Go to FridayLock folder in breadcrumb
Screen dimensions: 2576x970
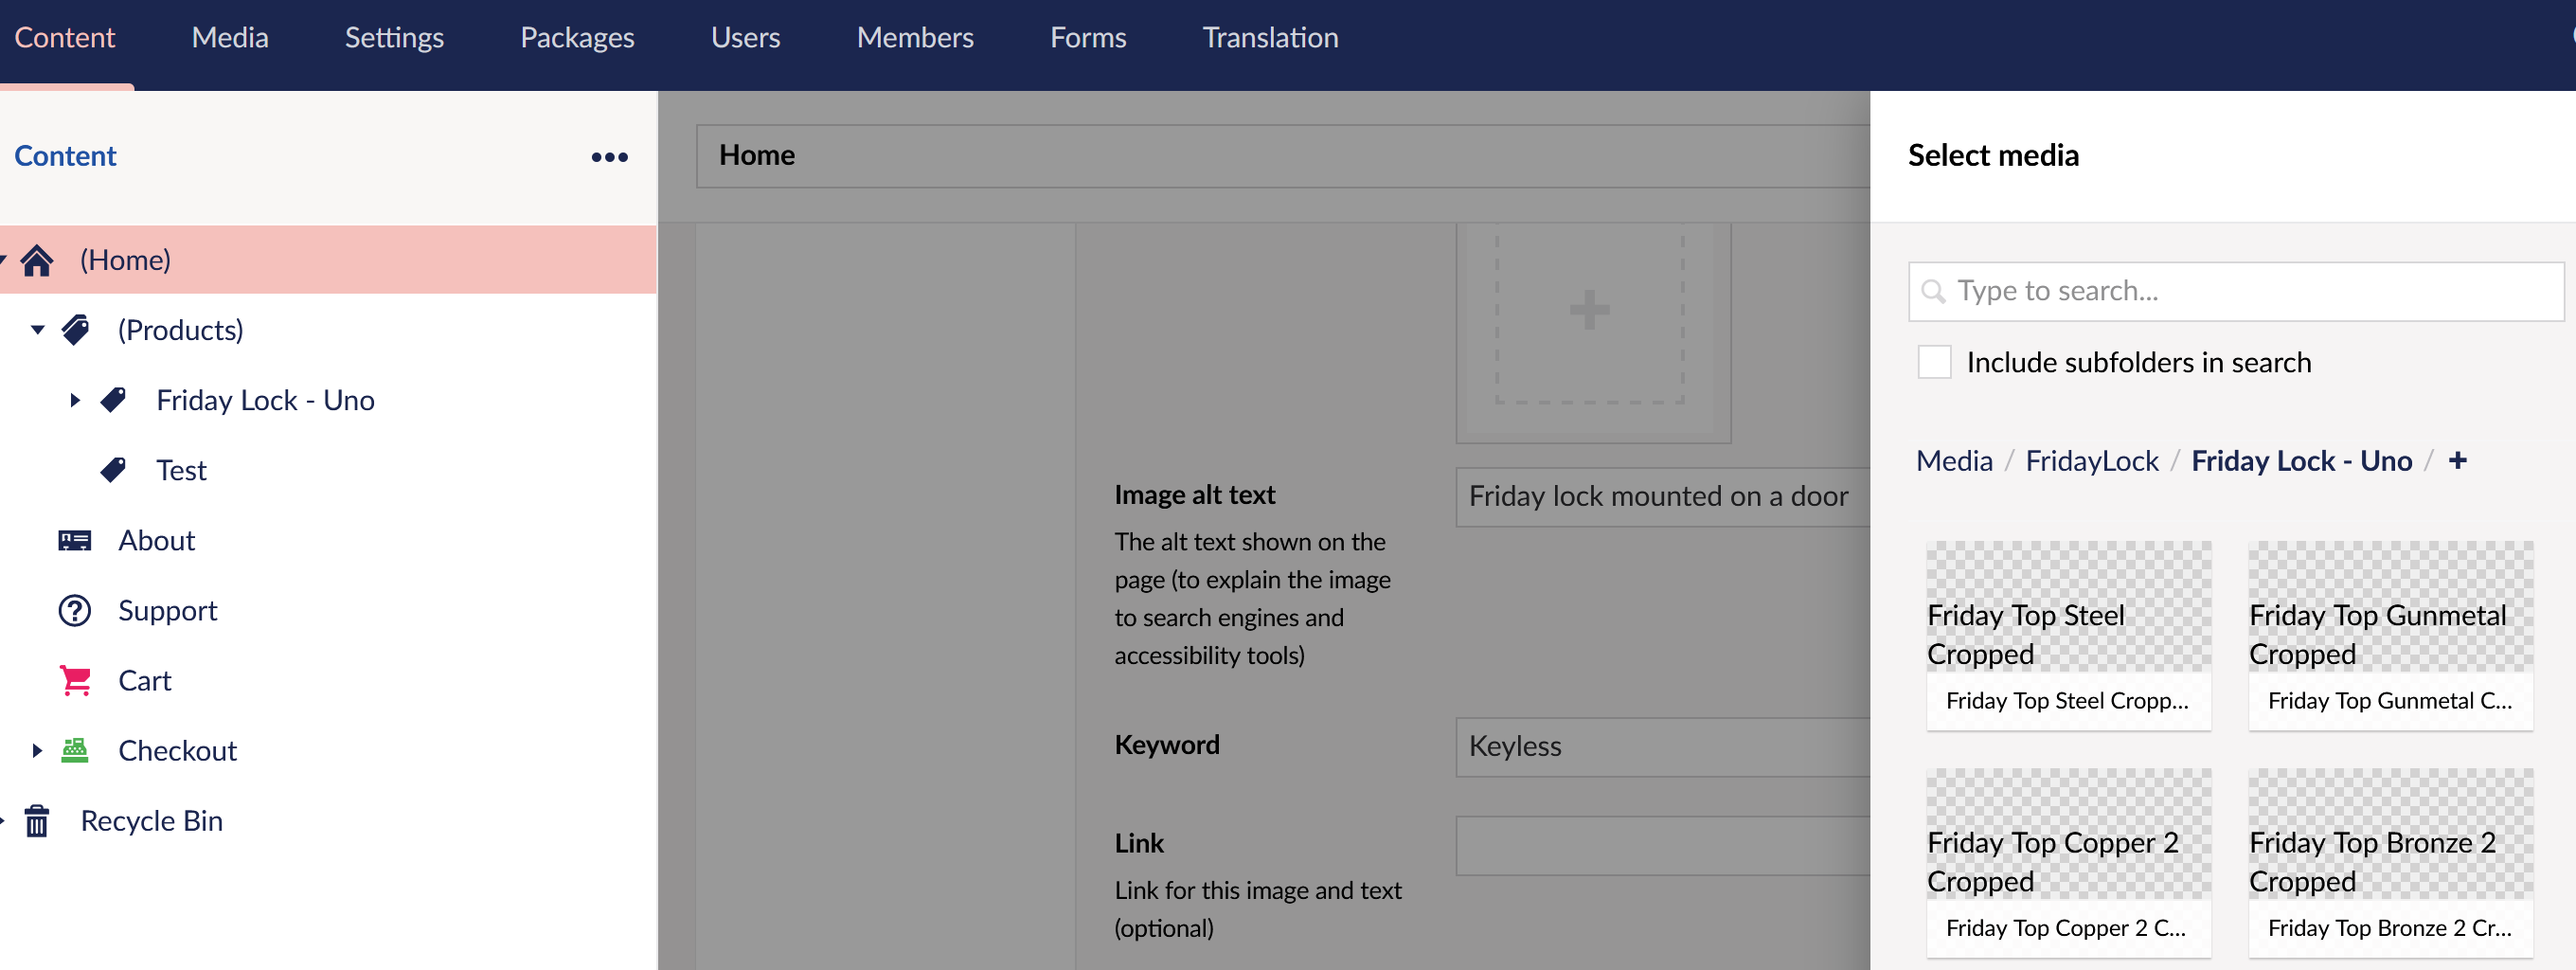pos(2091,460)
